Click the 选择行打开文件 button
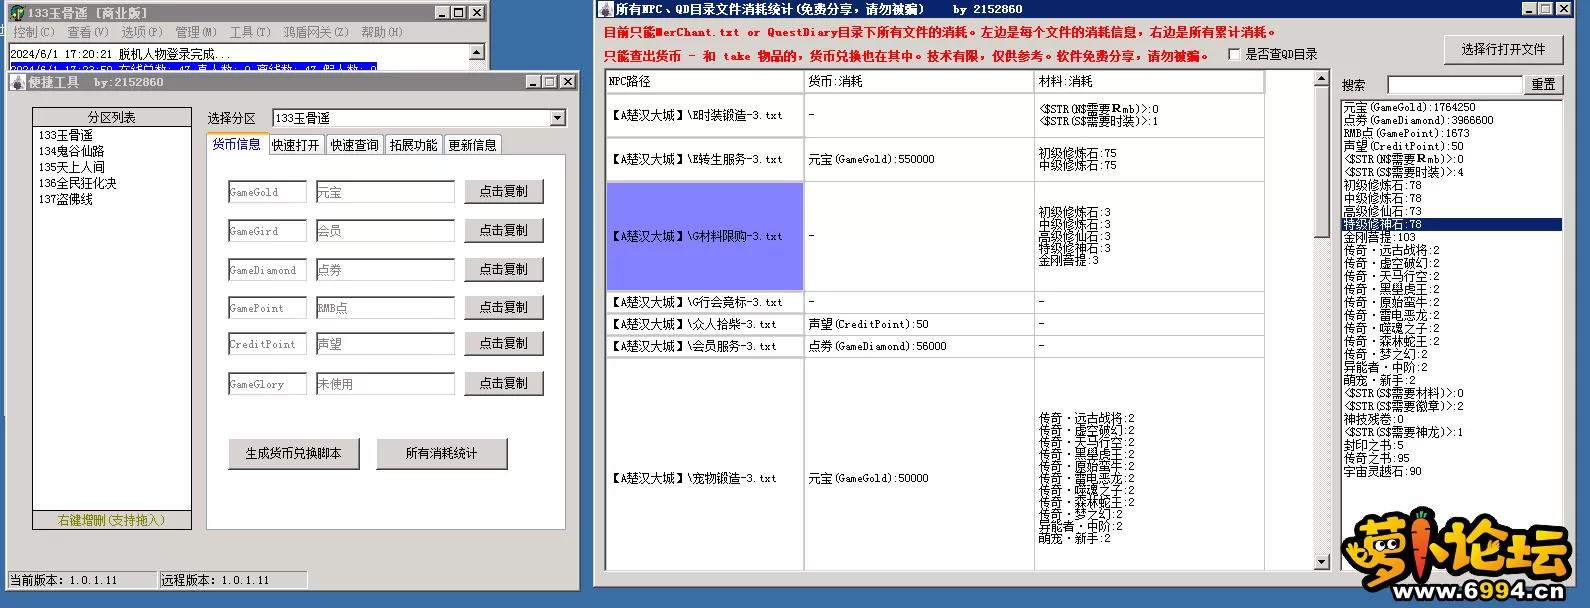 click(x=1503, y=49)
